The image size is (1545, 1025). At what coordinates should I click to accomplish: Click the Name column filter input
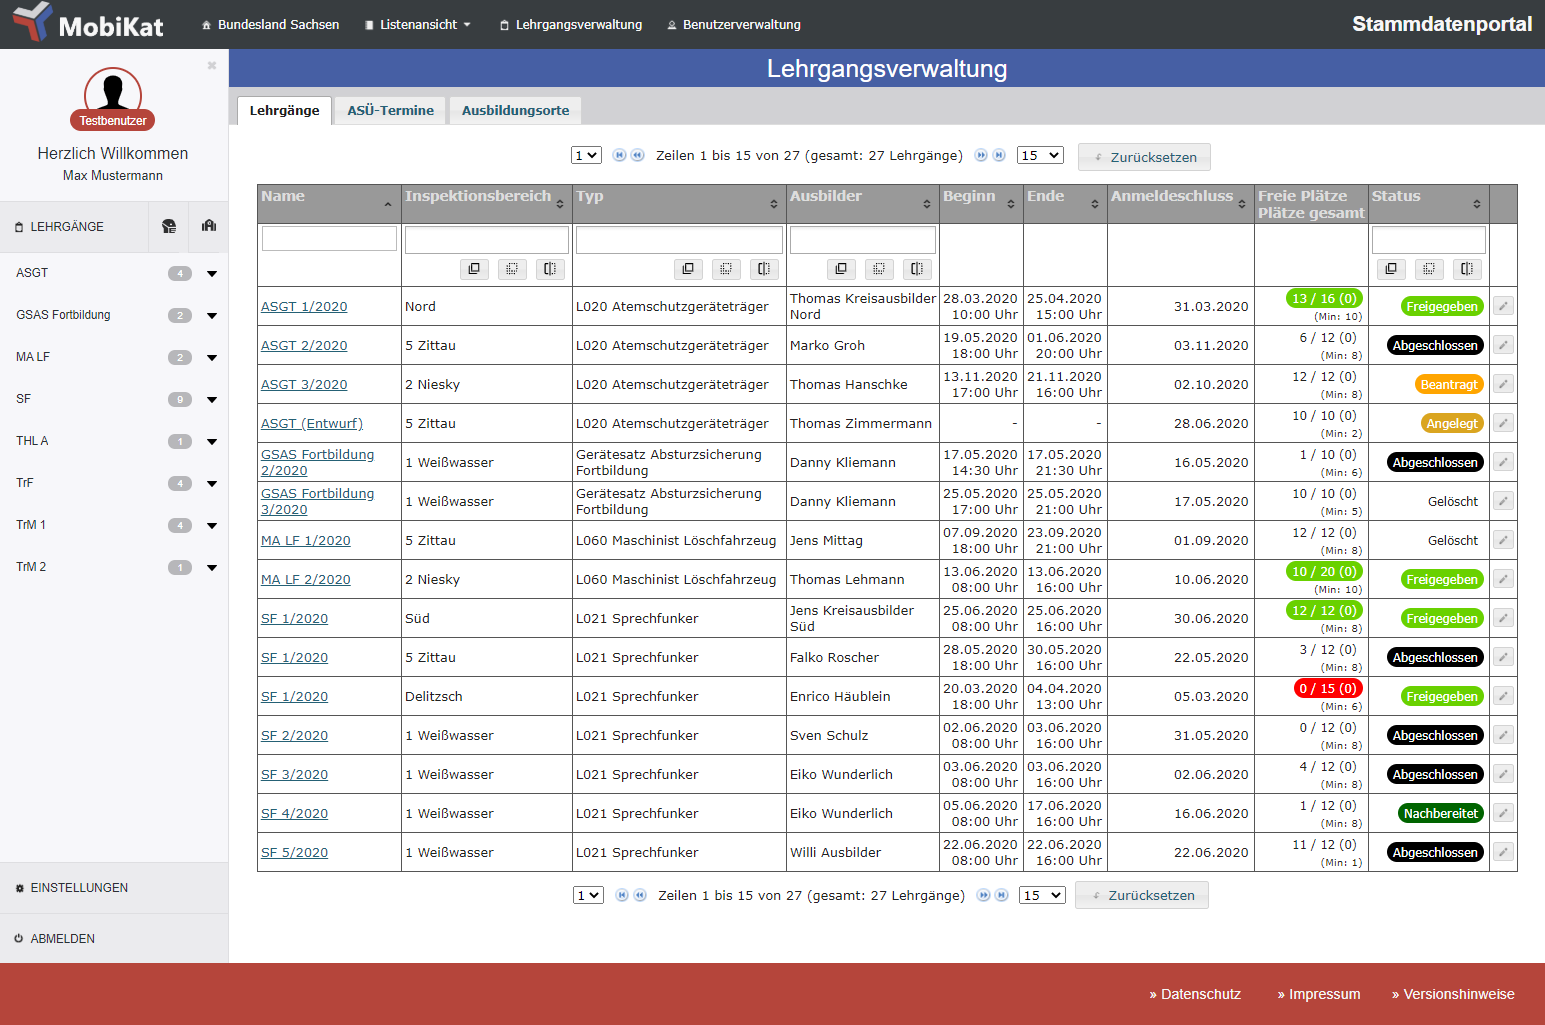[x=329, y=238]
